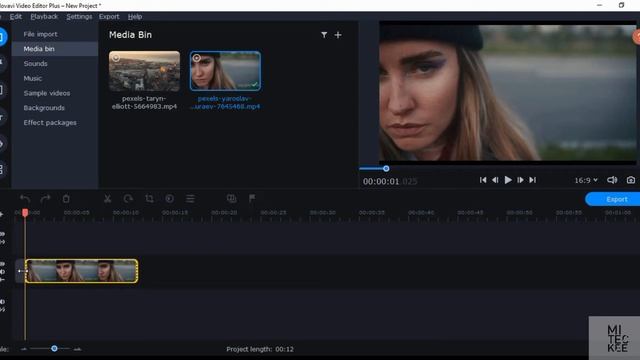Select the woman clip on video track
This screenshot has width=640, height=360.
pyautogui.click(x=81, y=271)
